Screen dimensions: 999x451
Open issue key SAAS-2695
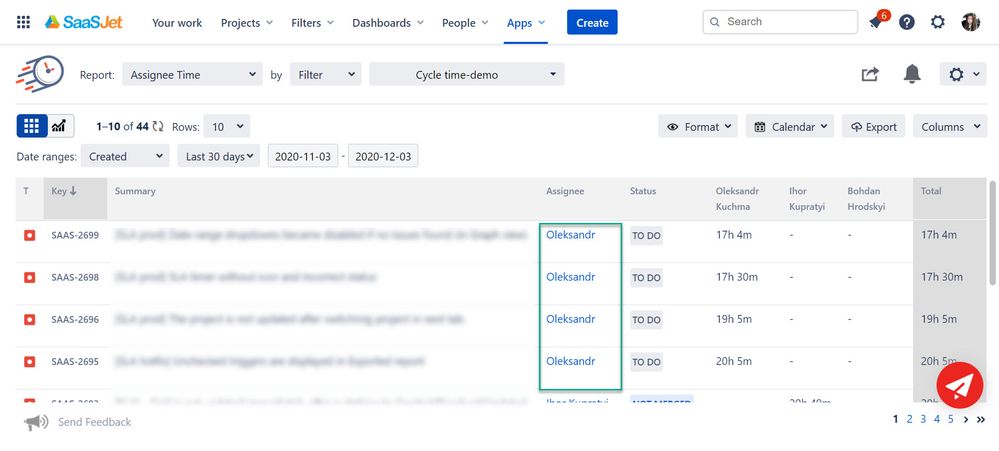(75, 362)
